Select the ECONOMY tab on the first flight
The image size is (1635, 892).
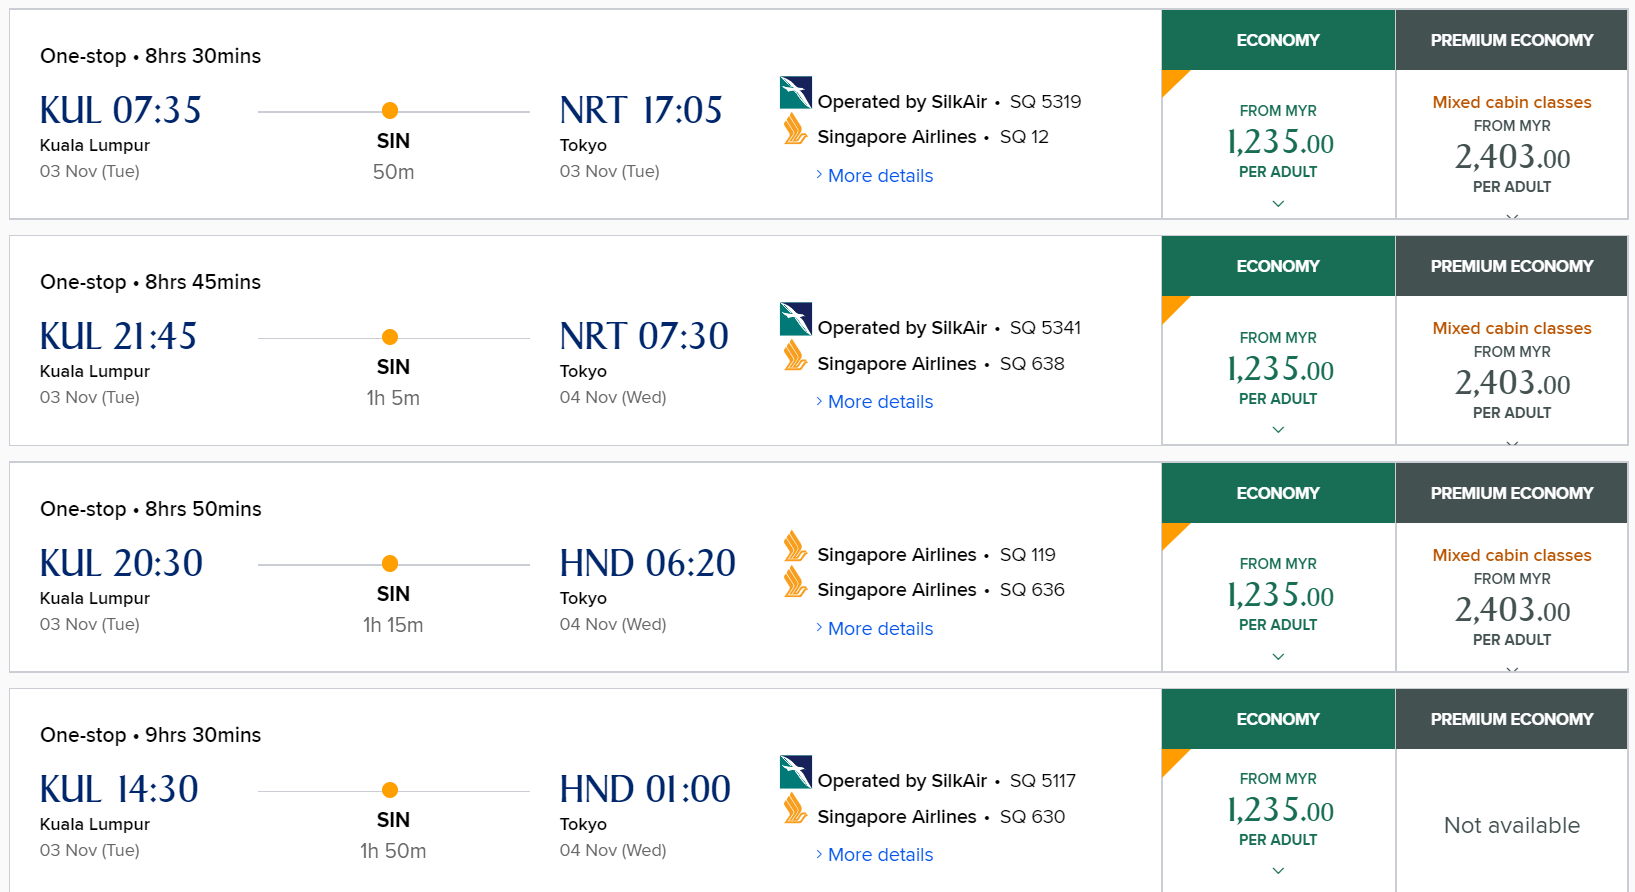coord(1277,40)
